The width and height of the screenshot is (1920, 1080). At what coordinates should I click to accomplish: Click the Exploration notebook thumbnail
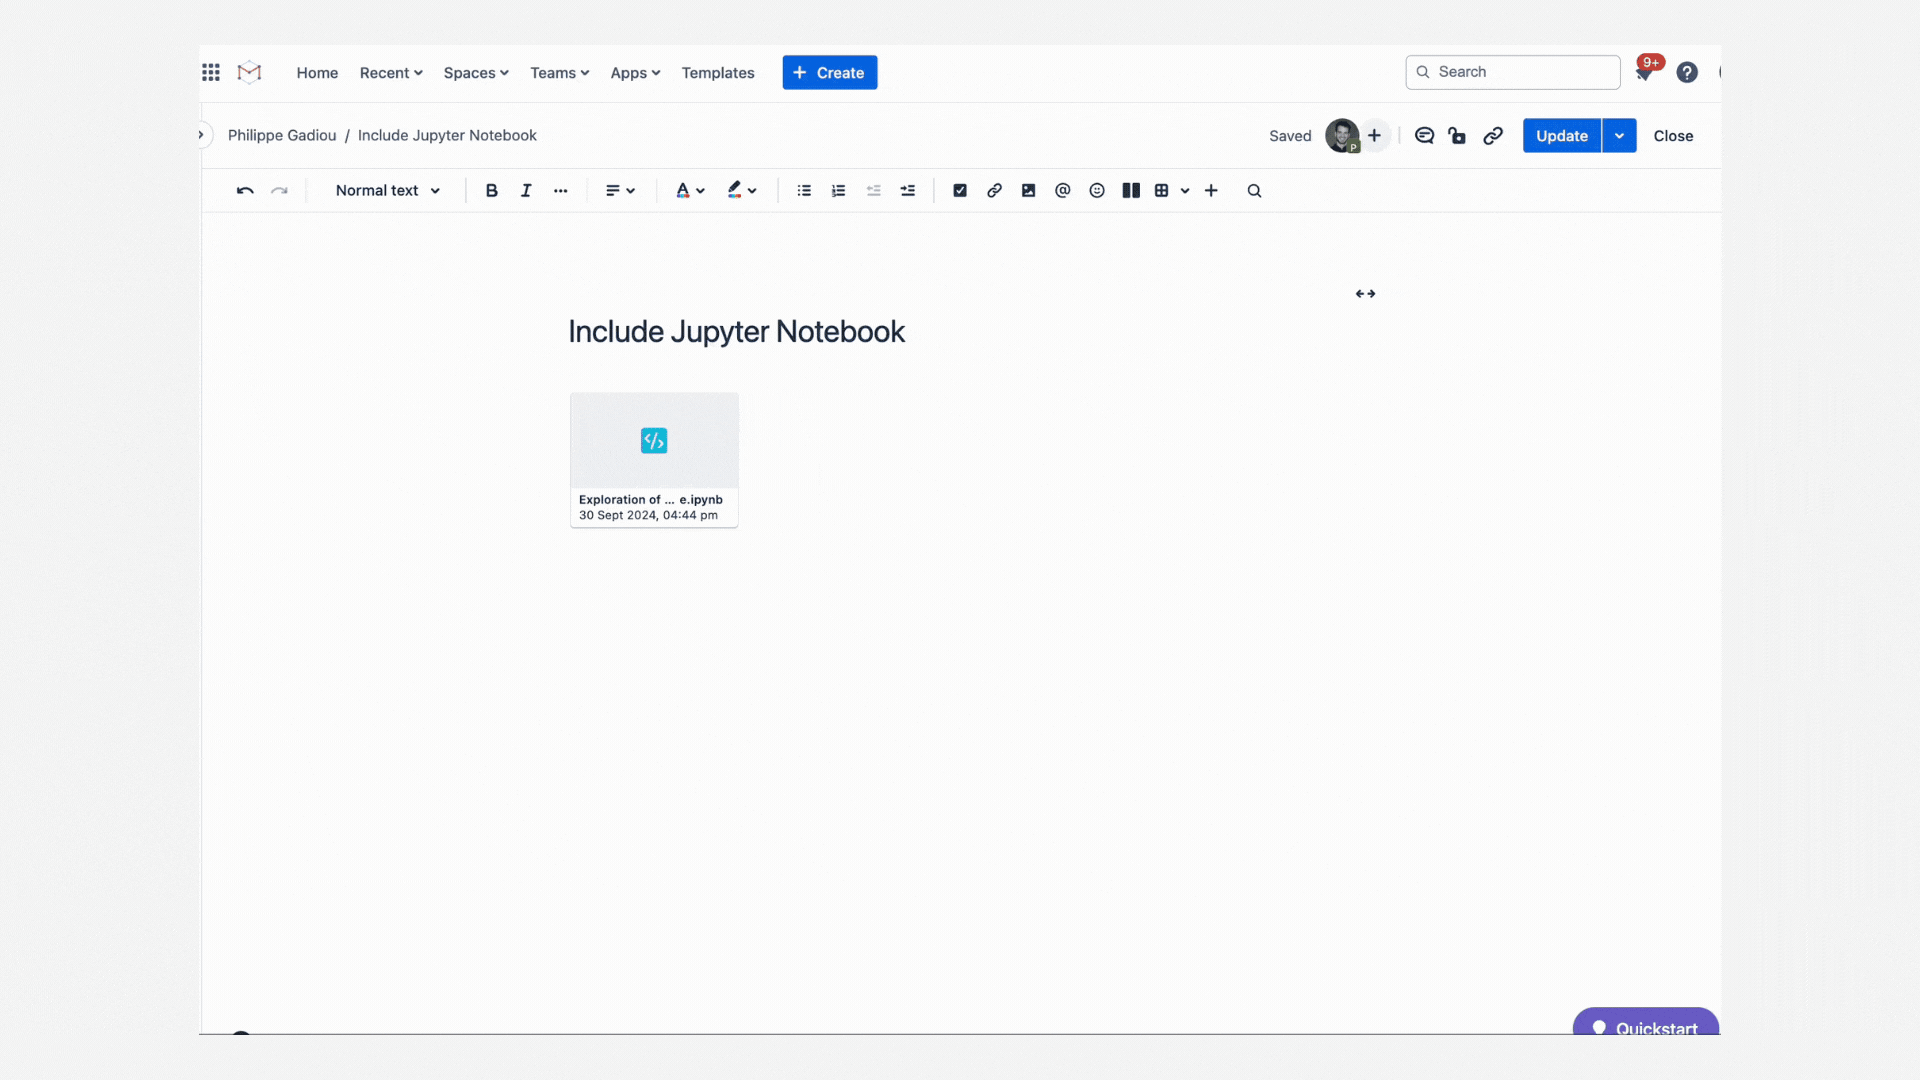point(653,459)
